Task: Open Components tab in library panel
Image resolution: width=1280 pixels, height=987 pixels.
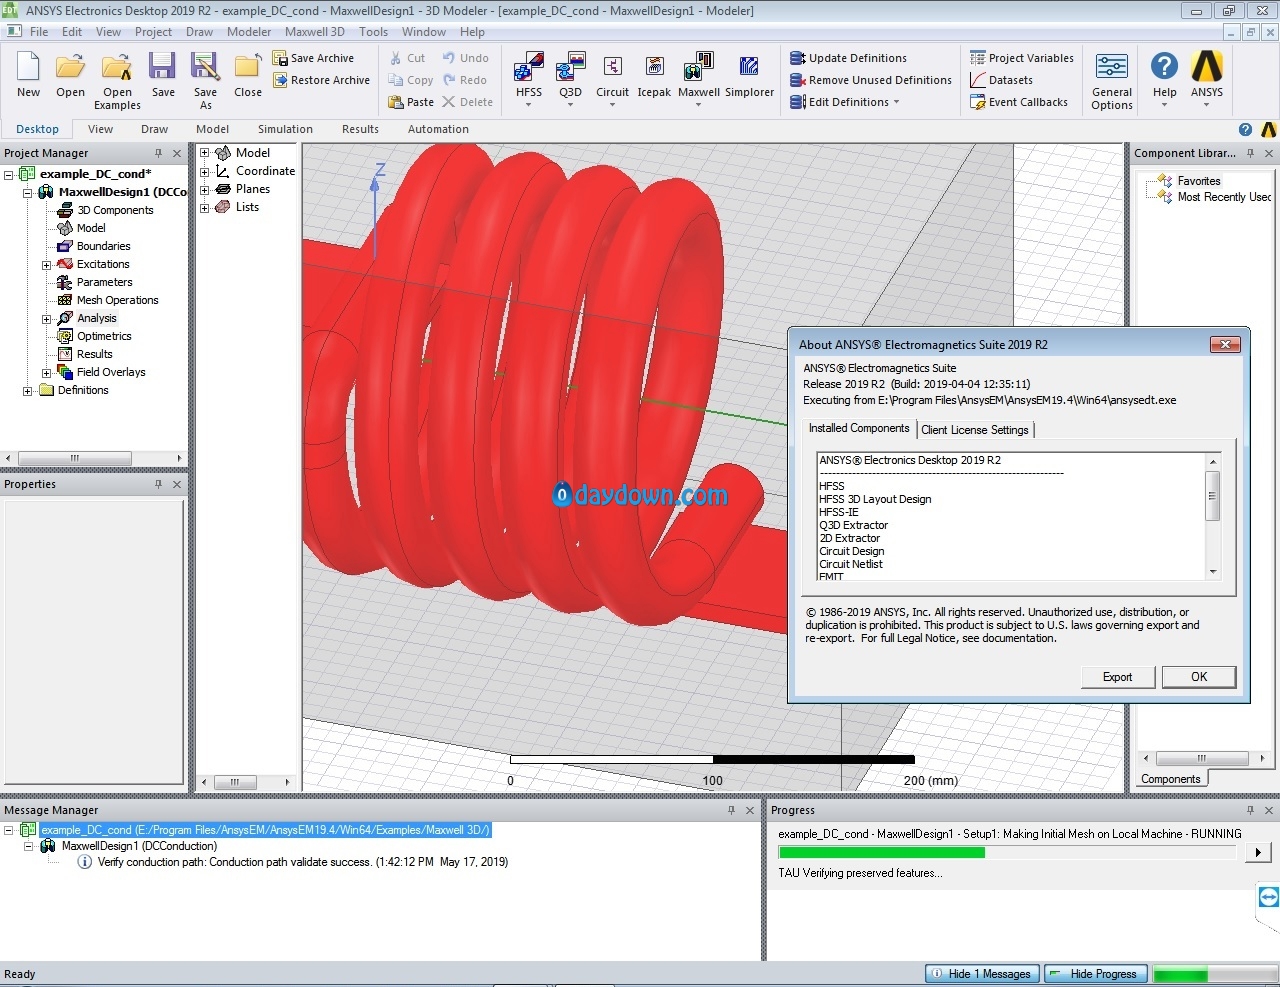Action: [1171, 779]
